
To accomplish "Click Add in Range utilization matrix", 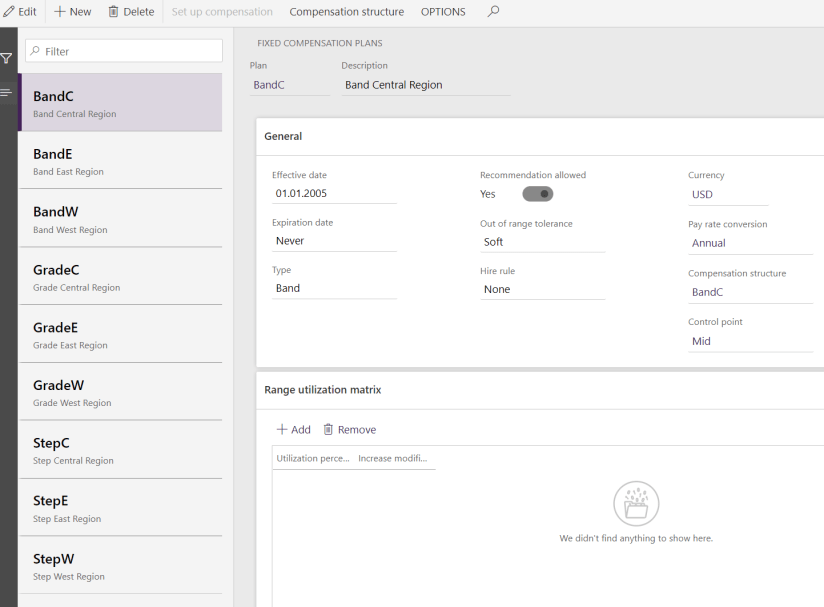I will [x=293, y=429].
